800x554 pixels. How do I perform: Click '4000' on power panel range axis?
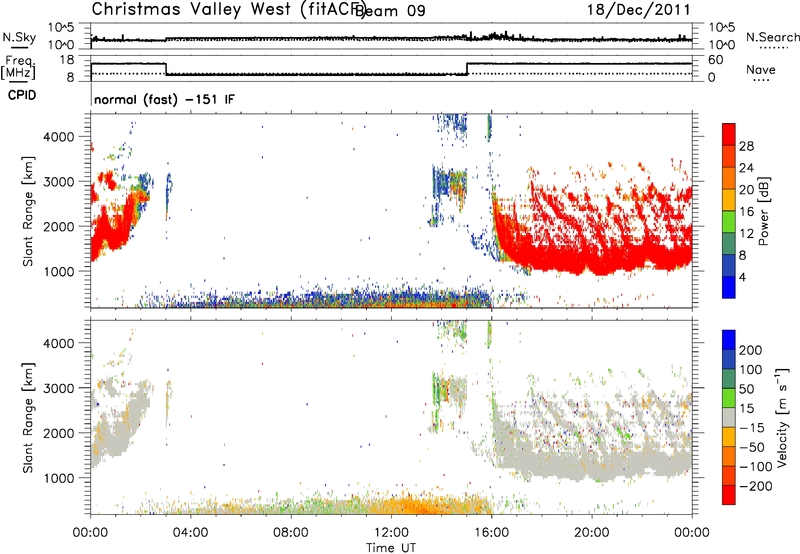tap(58, 137)
